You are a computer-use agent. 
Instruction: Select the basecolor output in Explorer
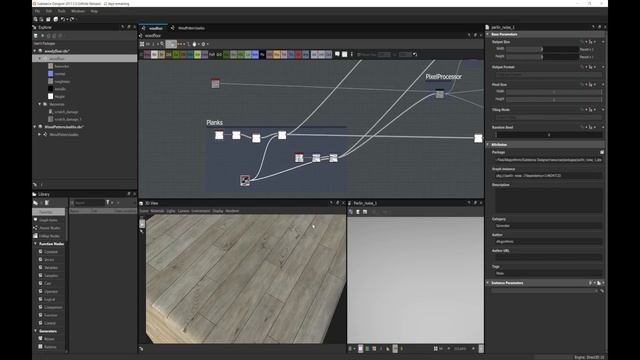click(58, 66)
